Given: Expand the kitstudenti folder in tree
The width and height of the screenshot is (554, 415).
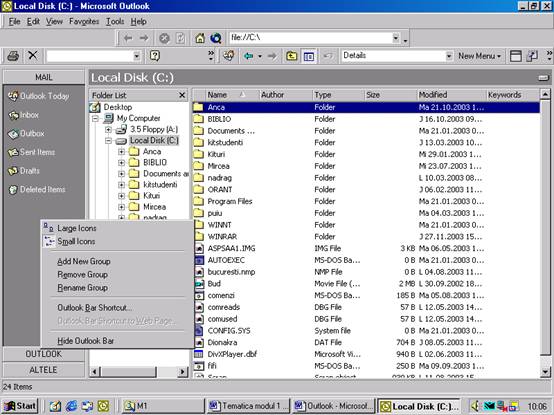Looking at the screenshot, I should pos(121,185).
